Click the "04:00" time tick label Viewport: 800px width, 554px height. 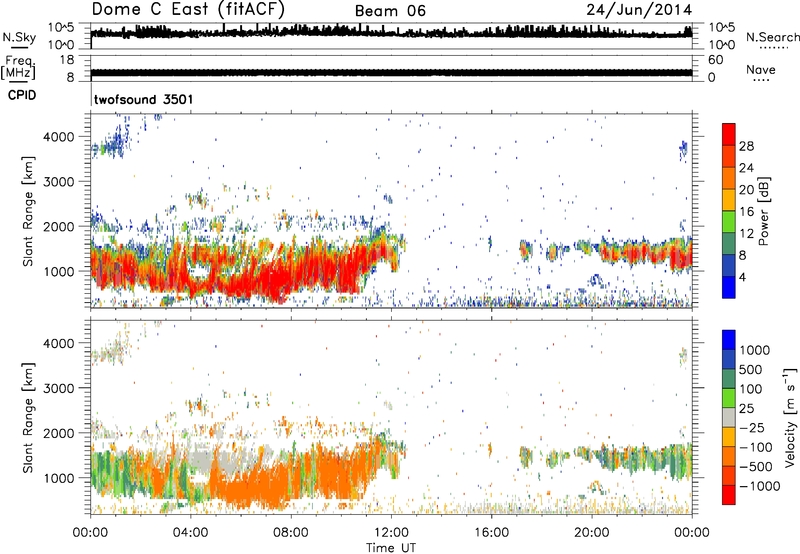pyautogui.click(x=190, y=533)
